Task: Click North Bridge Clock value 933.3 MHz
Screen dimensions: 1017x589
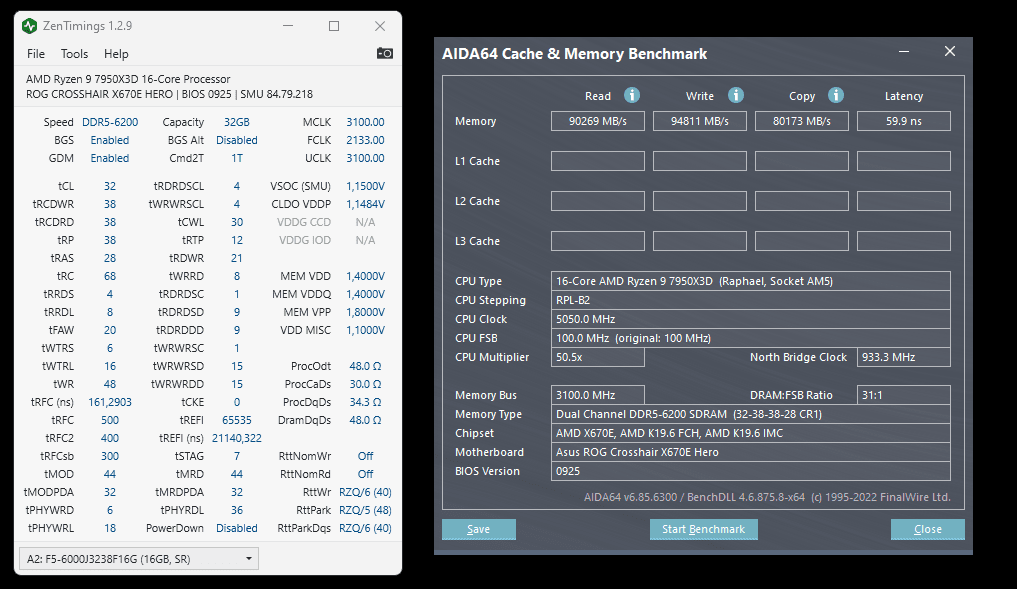Action: click(x=904, y=357)
